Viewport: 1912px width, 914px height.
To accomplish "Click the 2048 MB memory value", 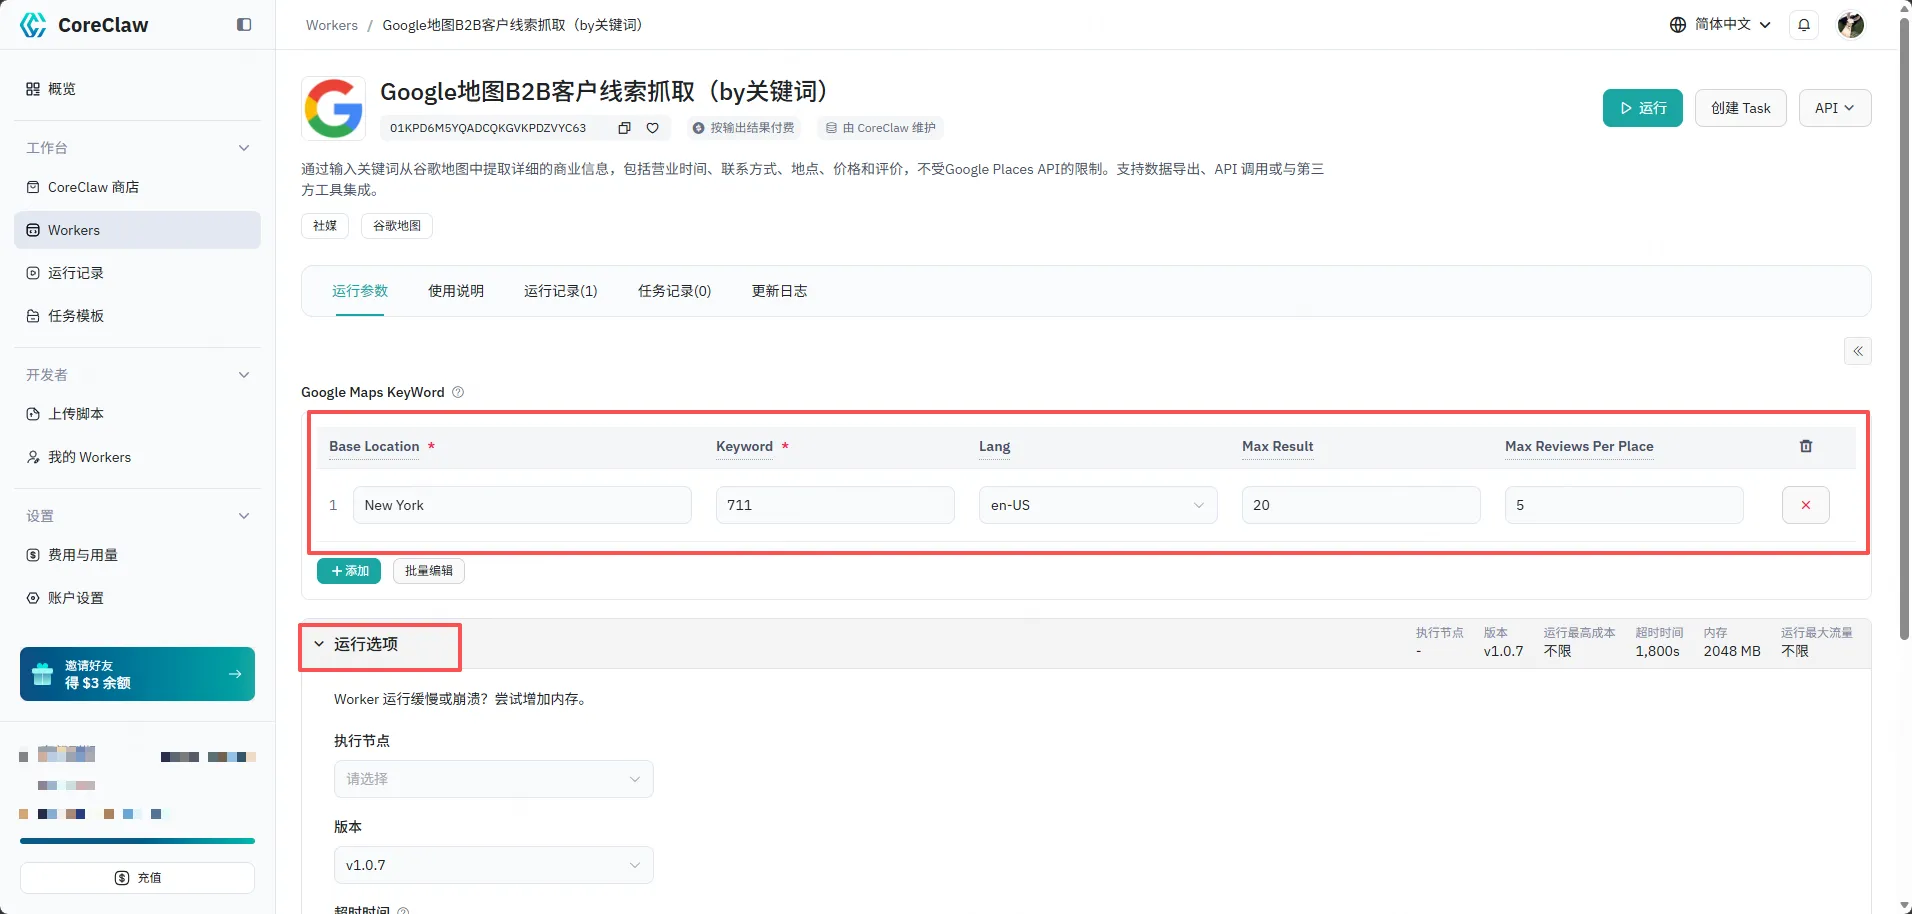I will coord(1732,651).
